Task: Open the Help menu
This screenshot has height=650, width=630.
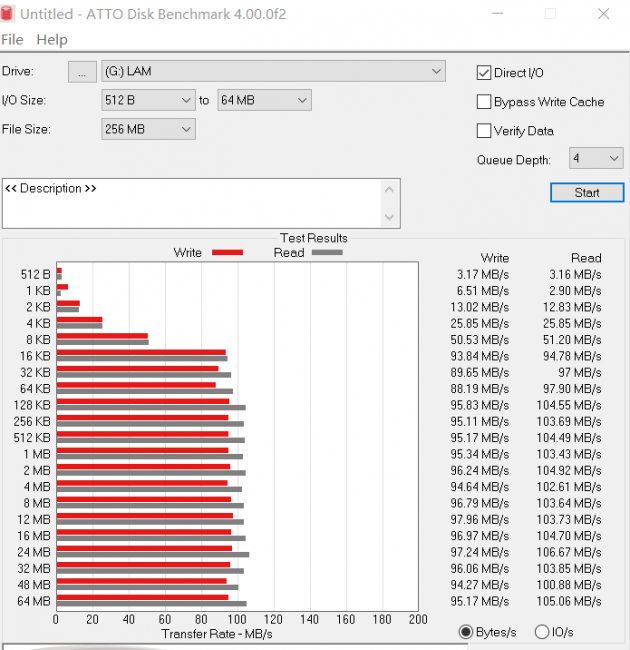Action: pos(52,40)
